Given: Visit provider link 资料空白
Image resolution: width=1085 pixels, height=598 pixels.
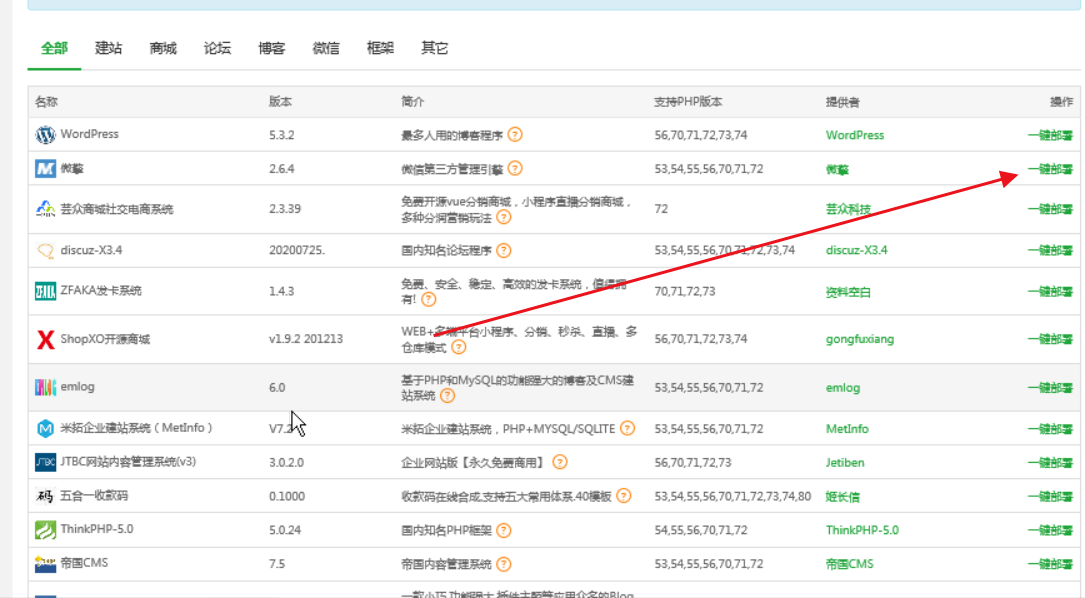Looking at the screenshot, I should click(848, 291).
